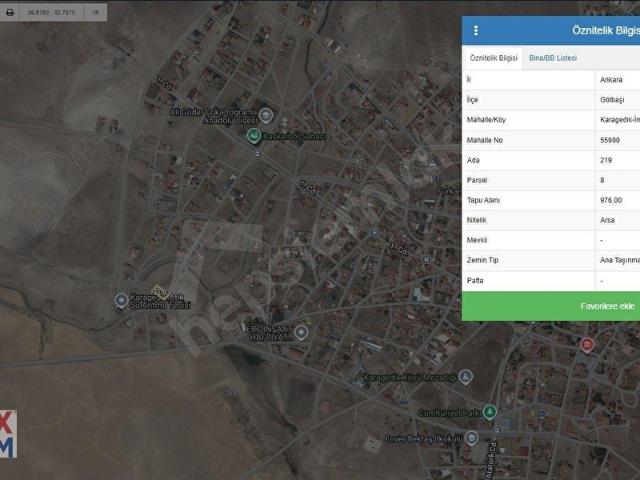Image resolution: width=640 pixels, height=480 pixels.
Task: Click the coordinates display in the top toolbar
Action: point(51,13)
